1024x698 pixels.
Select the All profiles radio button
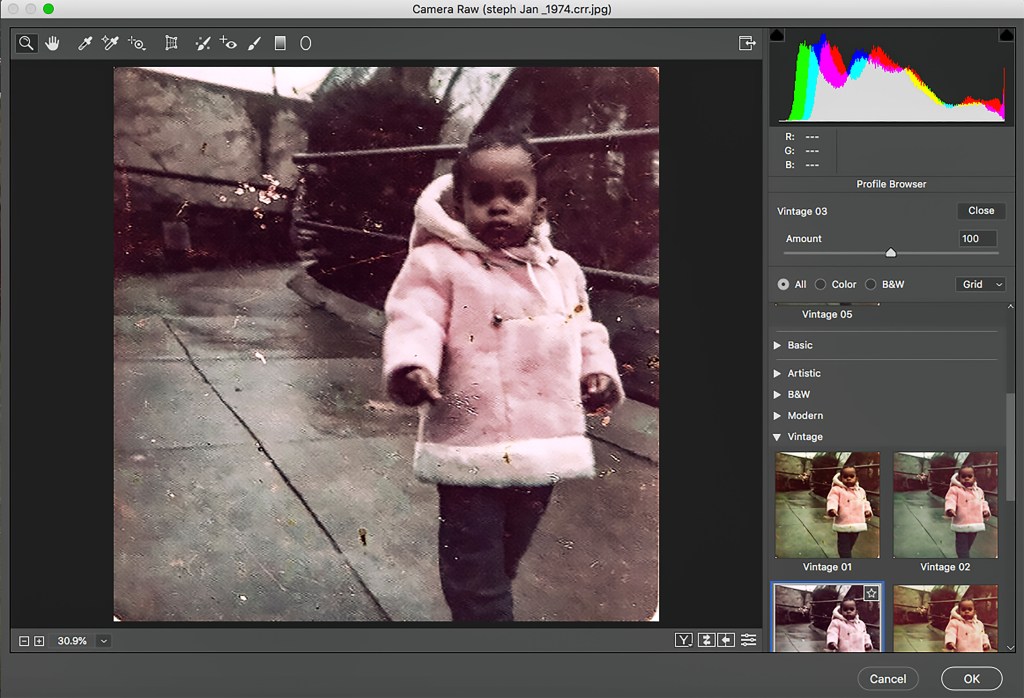(783, 284)
